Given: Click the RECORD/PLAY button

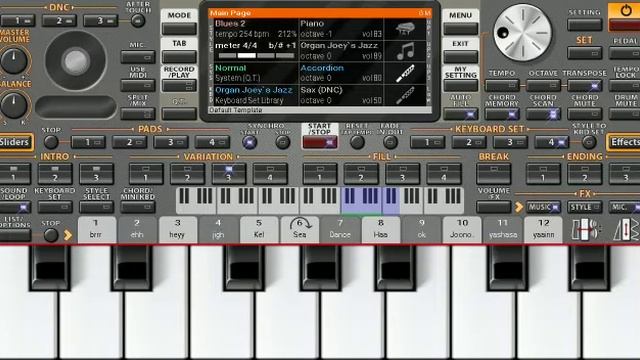Looking at the screenshot, I should point(179,86).
